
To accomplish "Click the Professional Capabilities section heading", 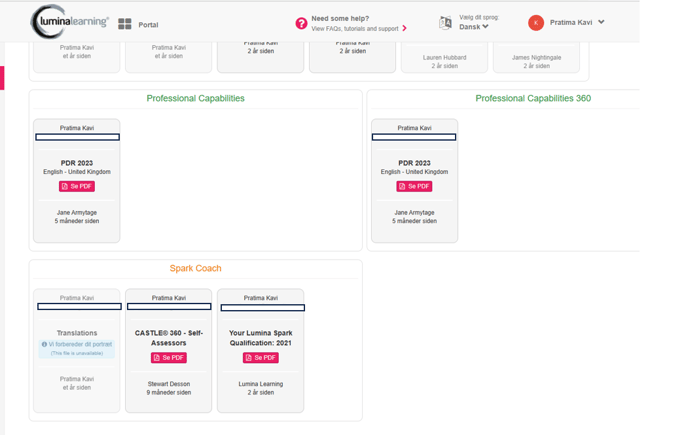I will pos(196,98).
